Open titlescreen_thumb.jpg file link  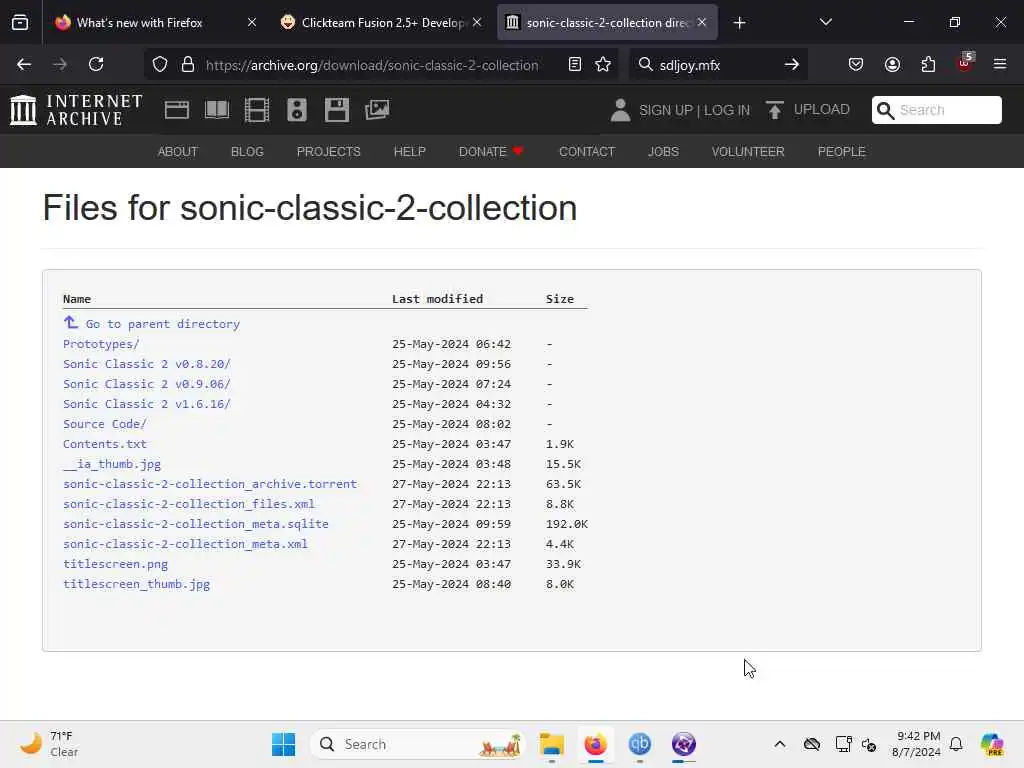click(x=136, y=584)
